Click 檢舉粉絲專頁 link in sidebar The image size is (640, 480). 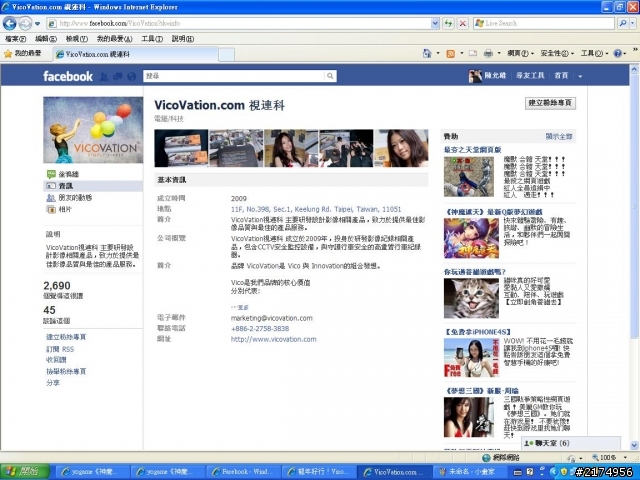click(x=66, y=371)
